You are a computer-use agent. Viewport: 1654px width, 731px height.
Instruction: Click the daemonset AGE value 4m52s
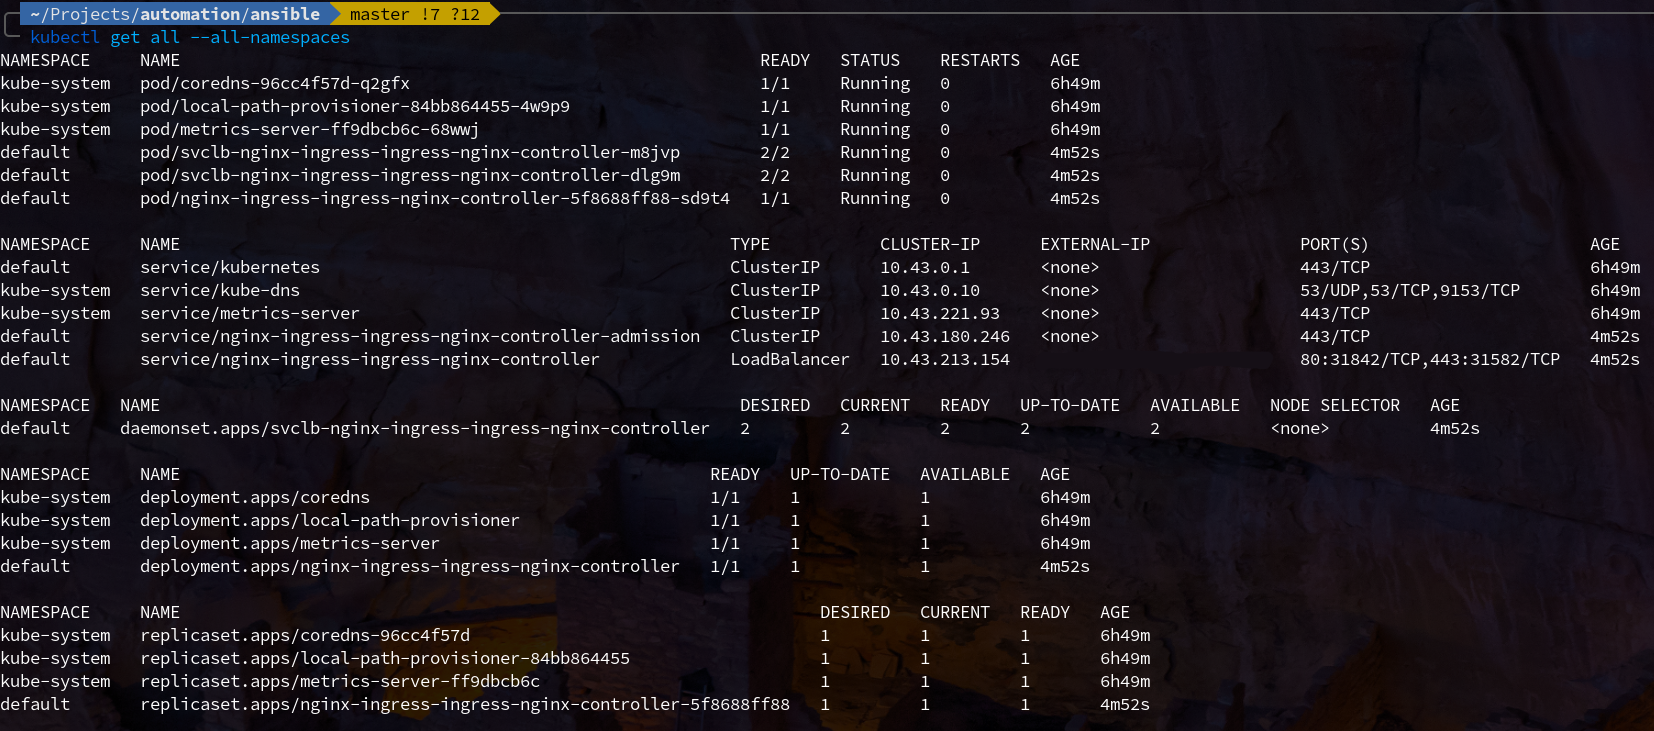[x=1455, y=428]
